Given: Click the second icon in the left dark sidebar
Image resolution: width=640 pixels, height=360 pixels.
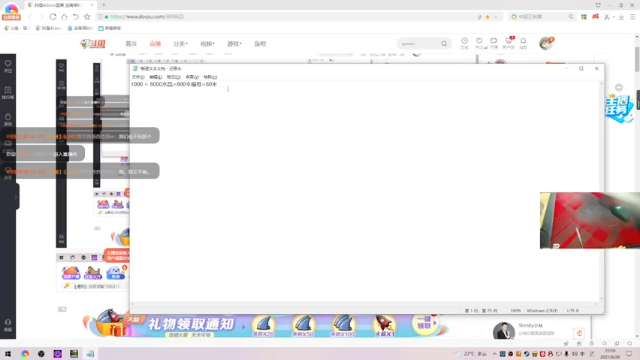Looking at the screenshot, I should (x=8, y=92).
